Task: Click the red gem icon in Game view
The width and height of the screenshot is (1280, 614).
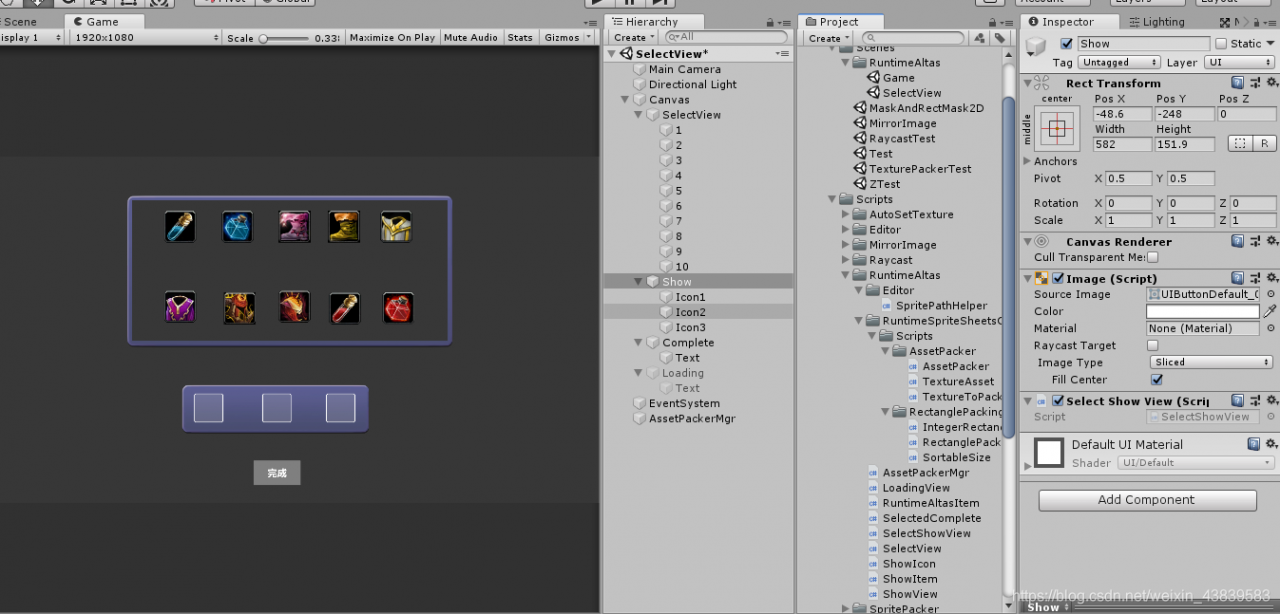Action: click(x=398, y=307)
